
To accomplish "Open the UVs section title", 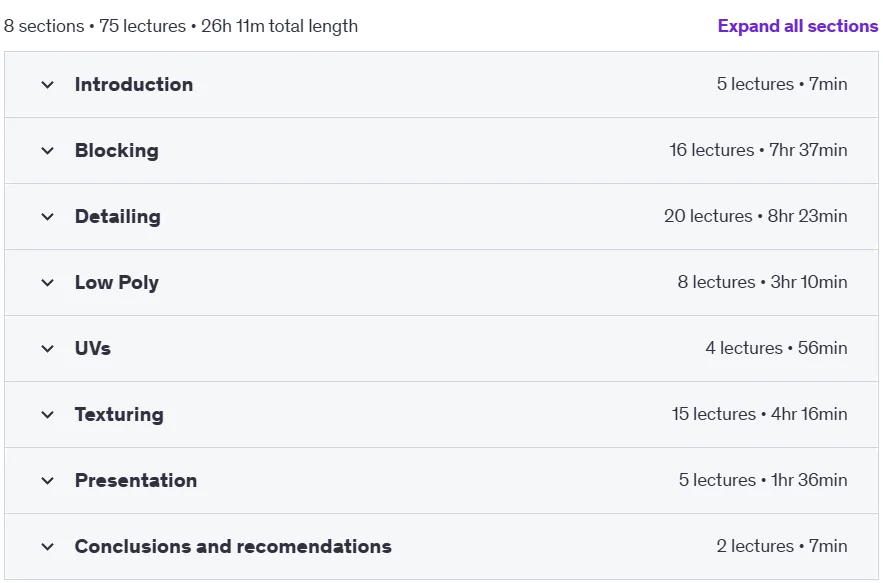I will tap(93, 348).
